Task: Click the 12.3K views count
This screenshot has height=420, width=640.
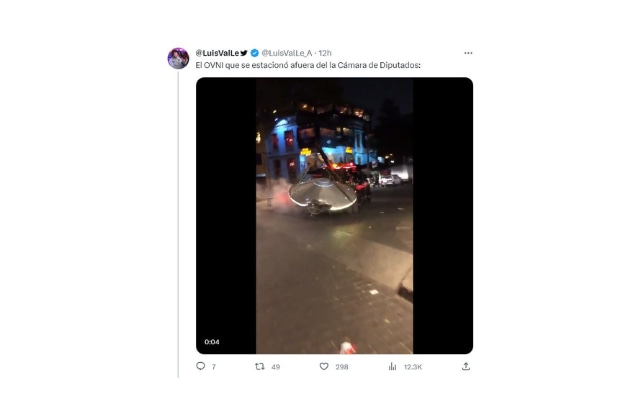Action: point(413,367)
